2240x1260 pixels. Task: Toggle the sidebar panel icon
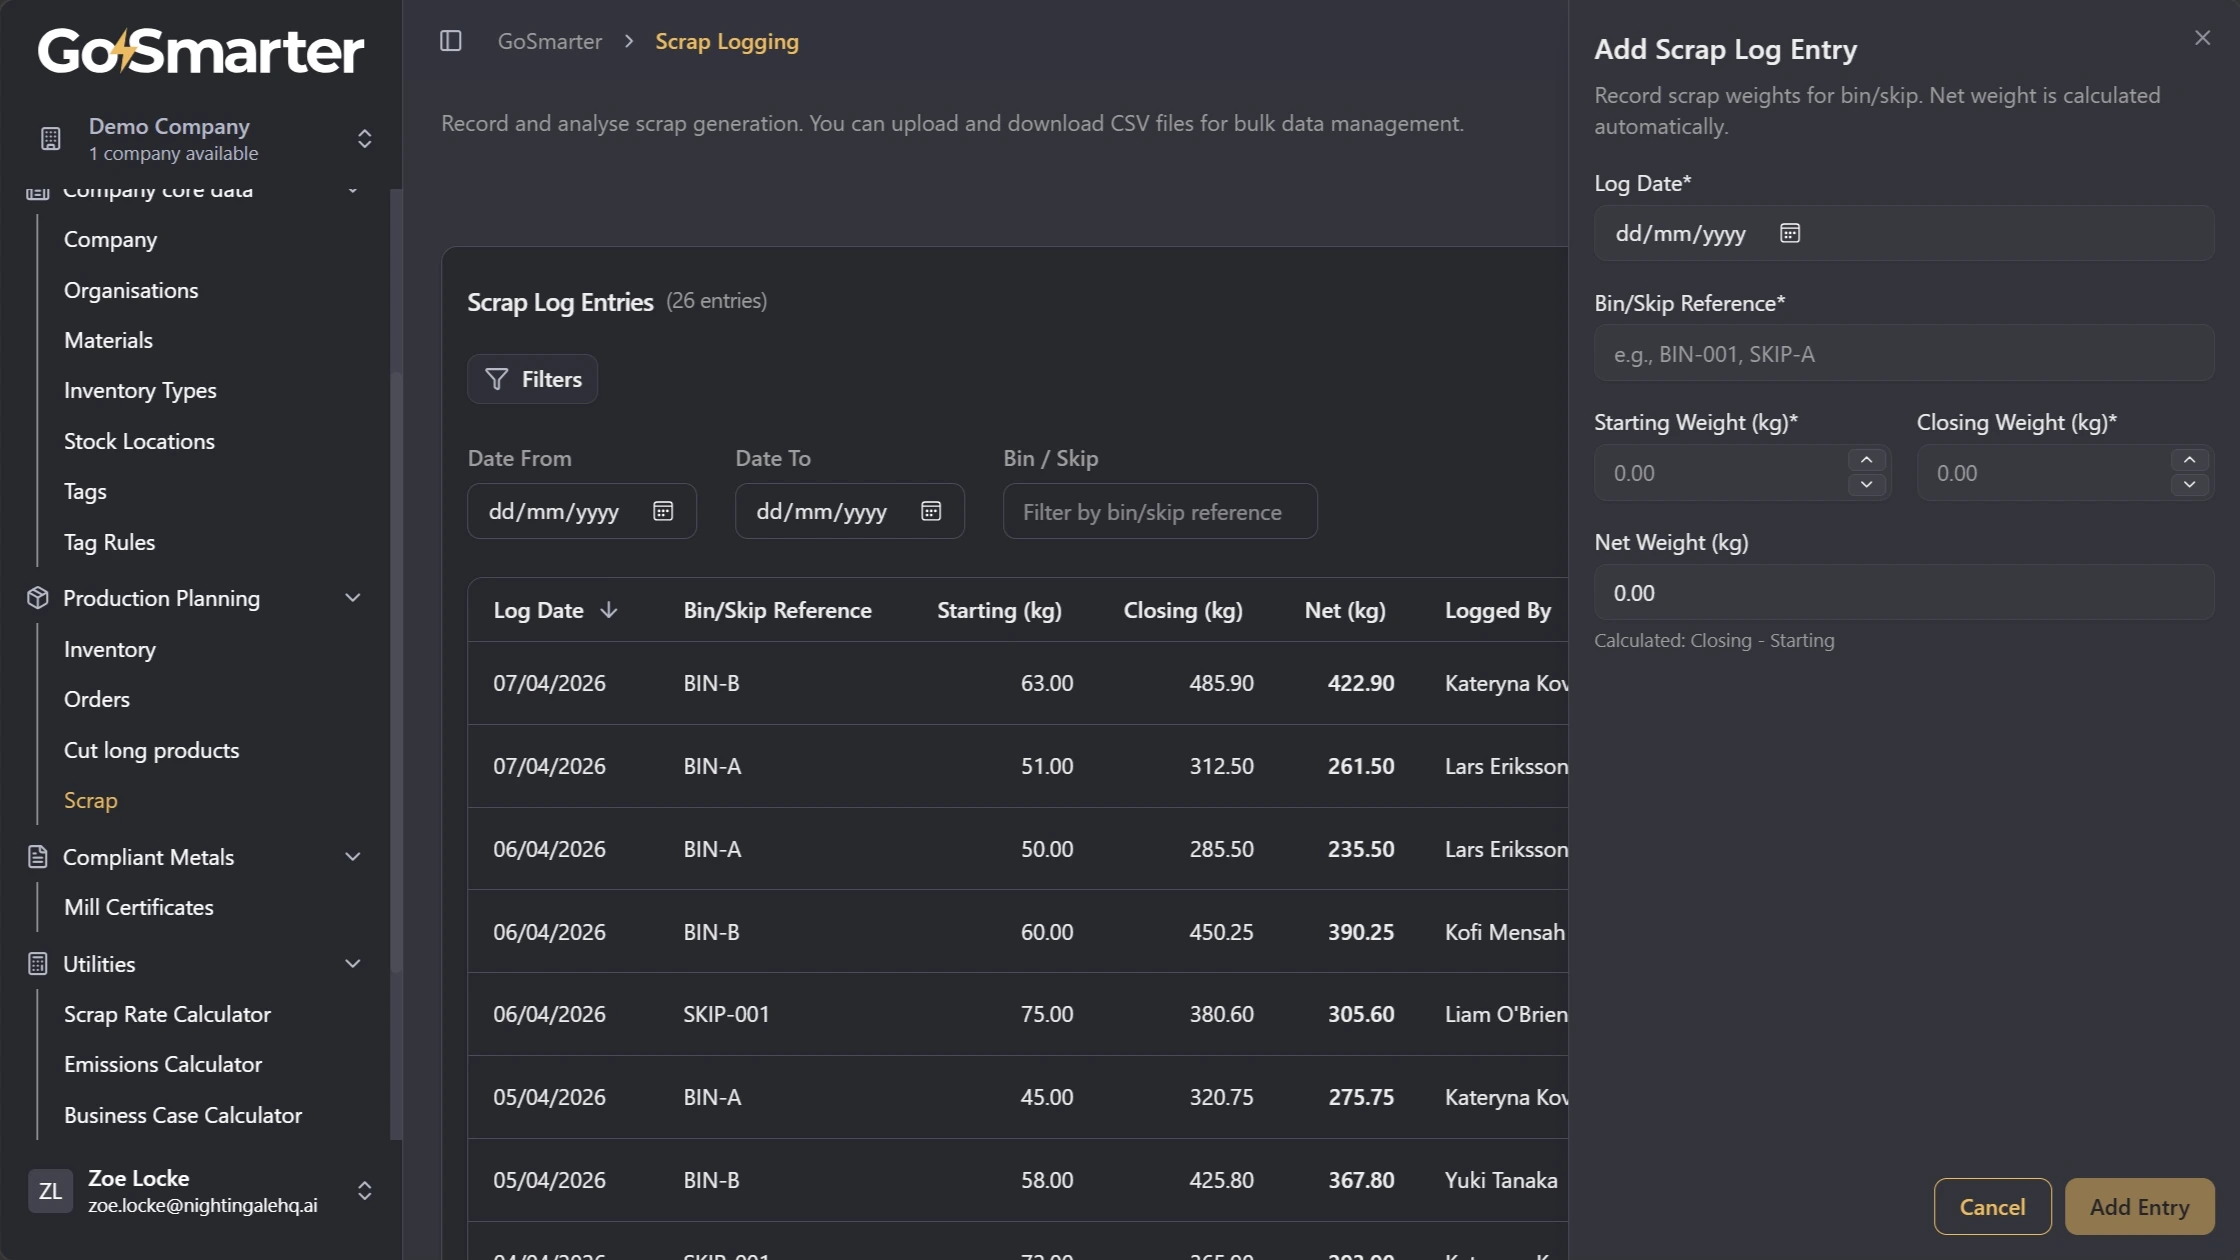451,41
